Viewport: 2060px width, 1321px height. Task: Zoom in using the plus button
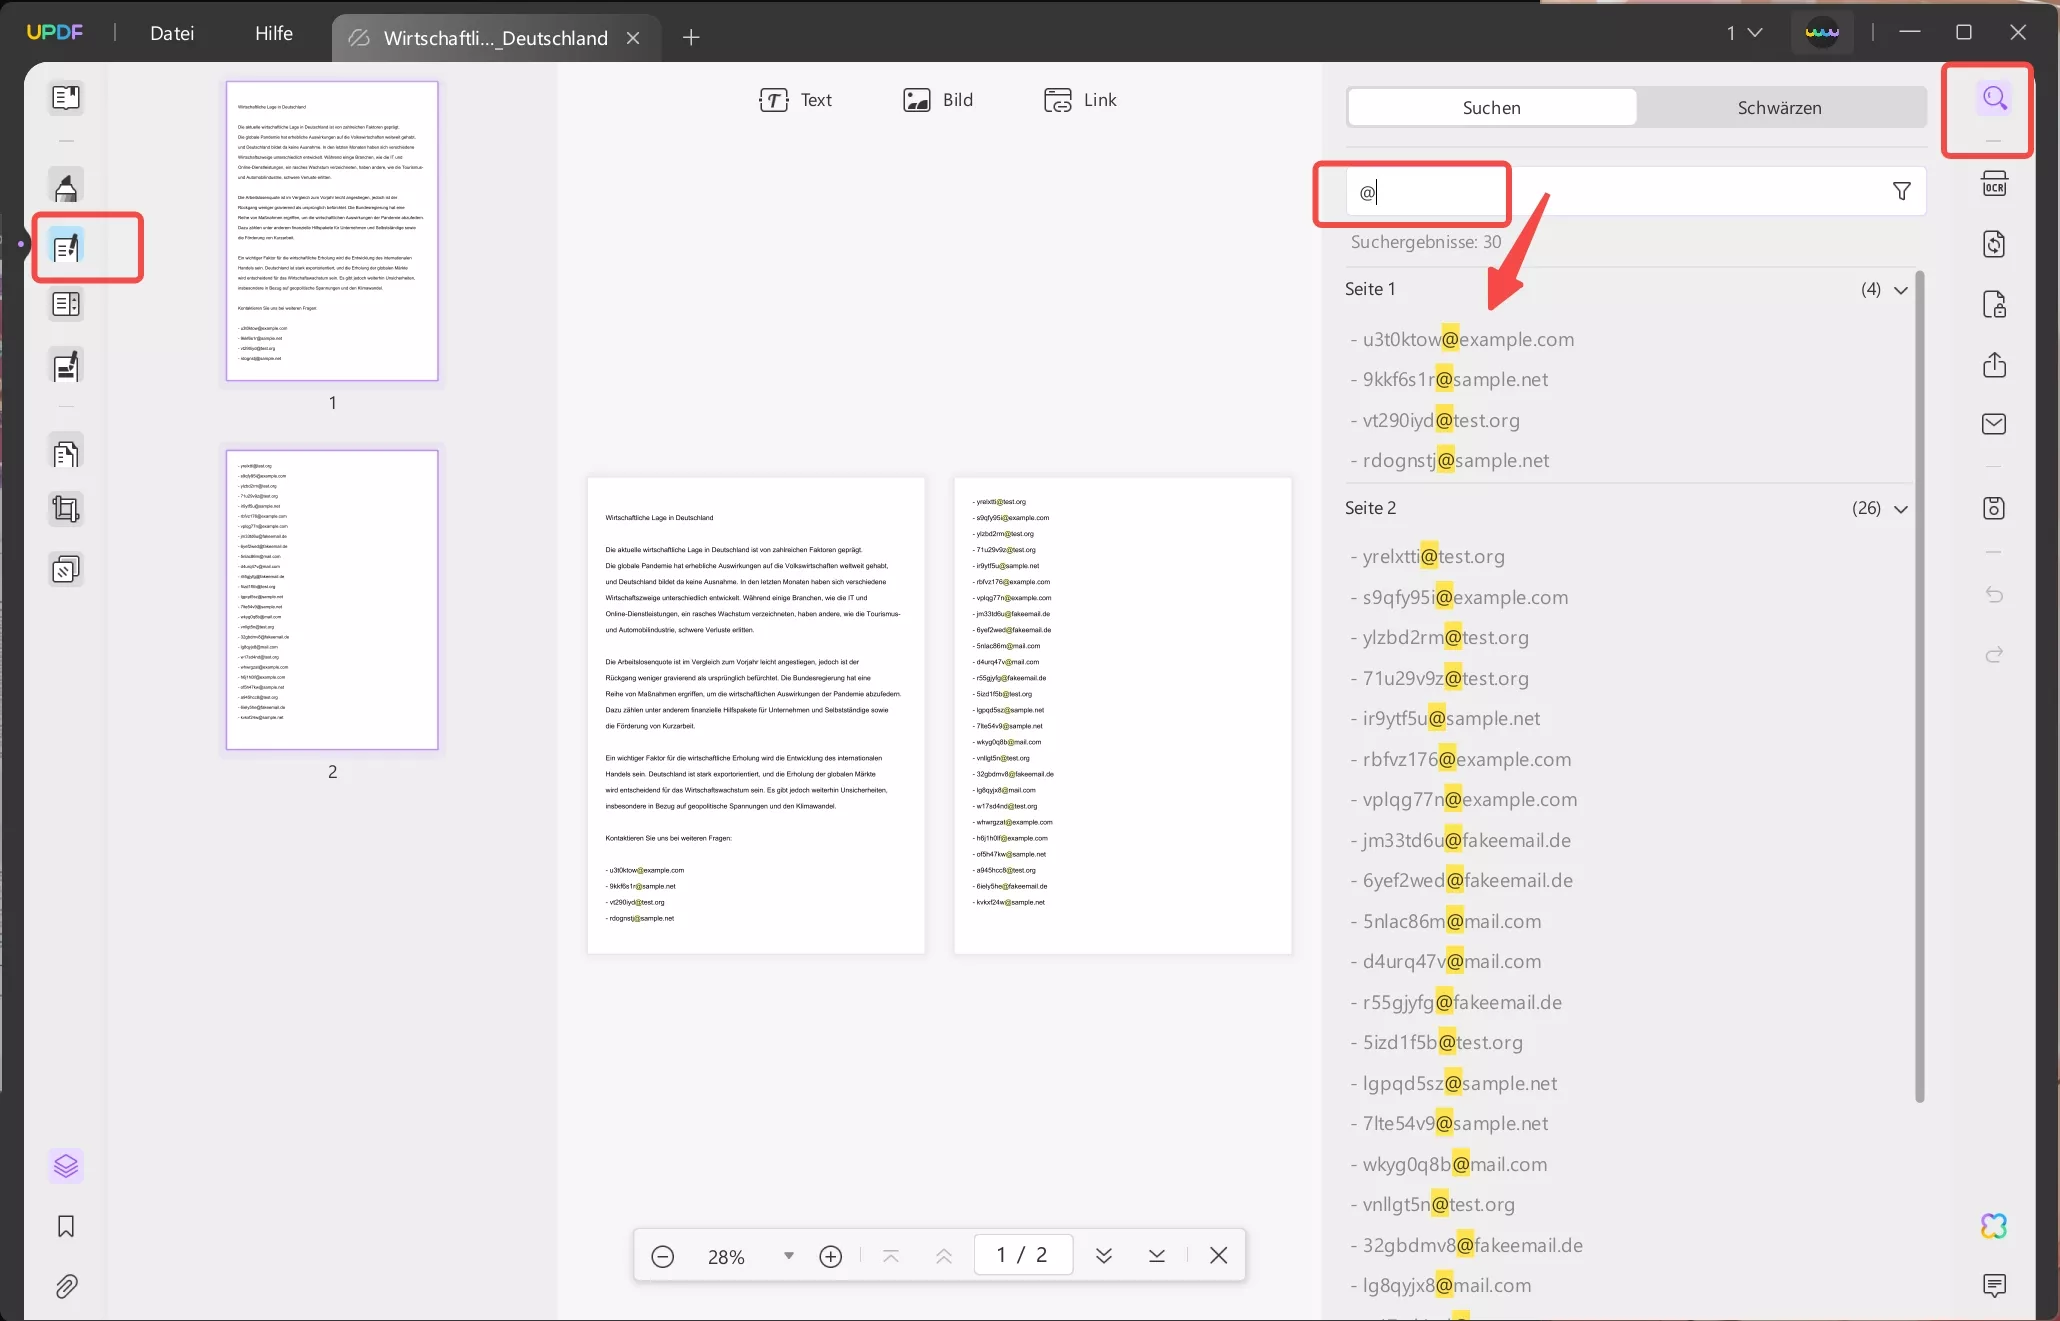coord(831,1256)
